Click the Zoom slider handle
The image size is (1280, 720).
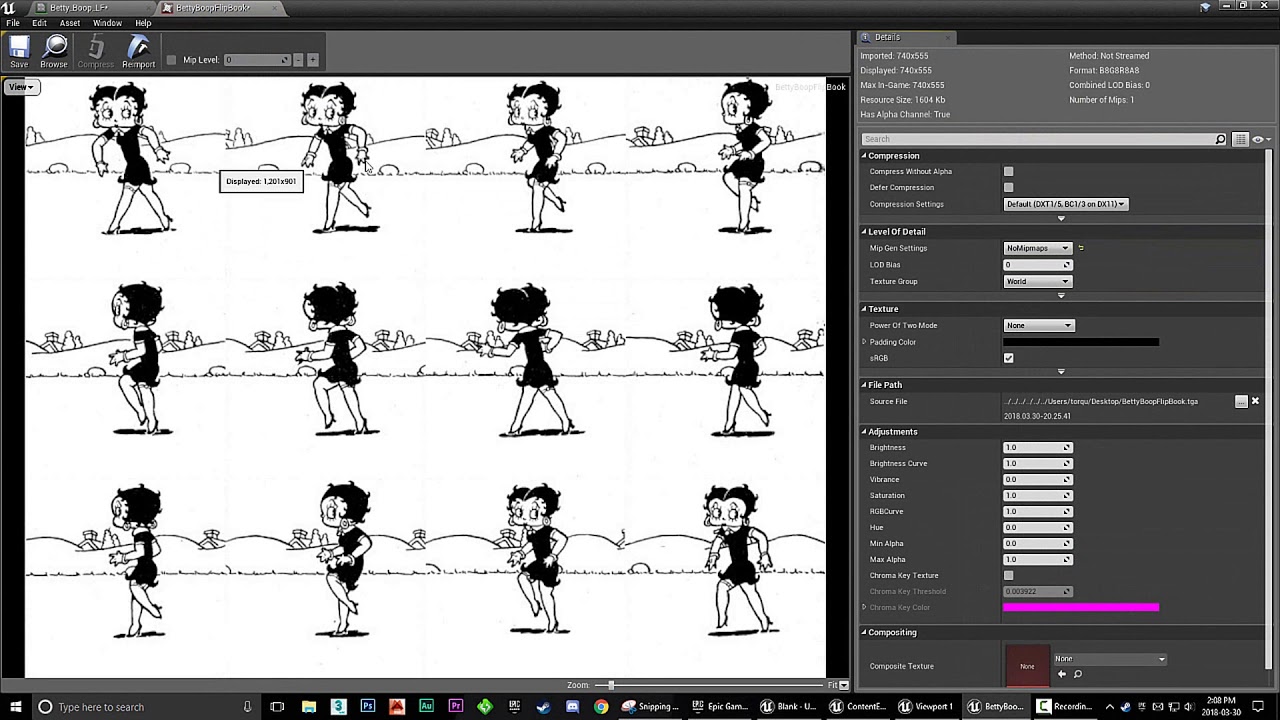coord(611,685)
